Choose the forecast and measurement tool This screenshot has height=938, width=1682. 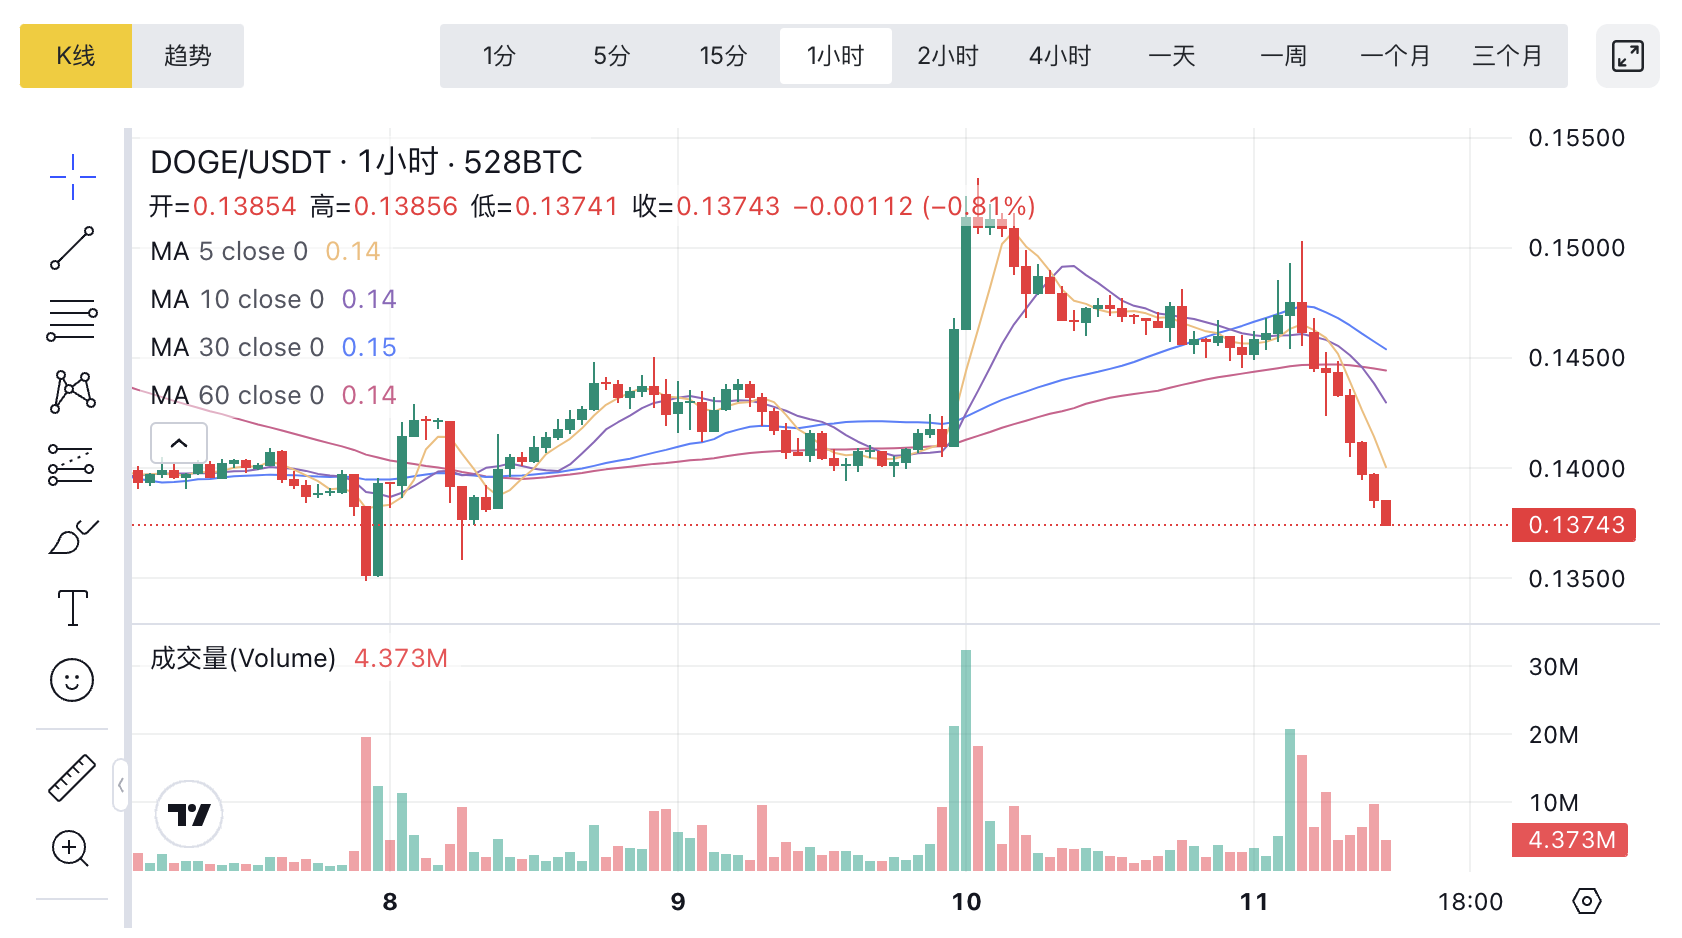click(72, 465)
